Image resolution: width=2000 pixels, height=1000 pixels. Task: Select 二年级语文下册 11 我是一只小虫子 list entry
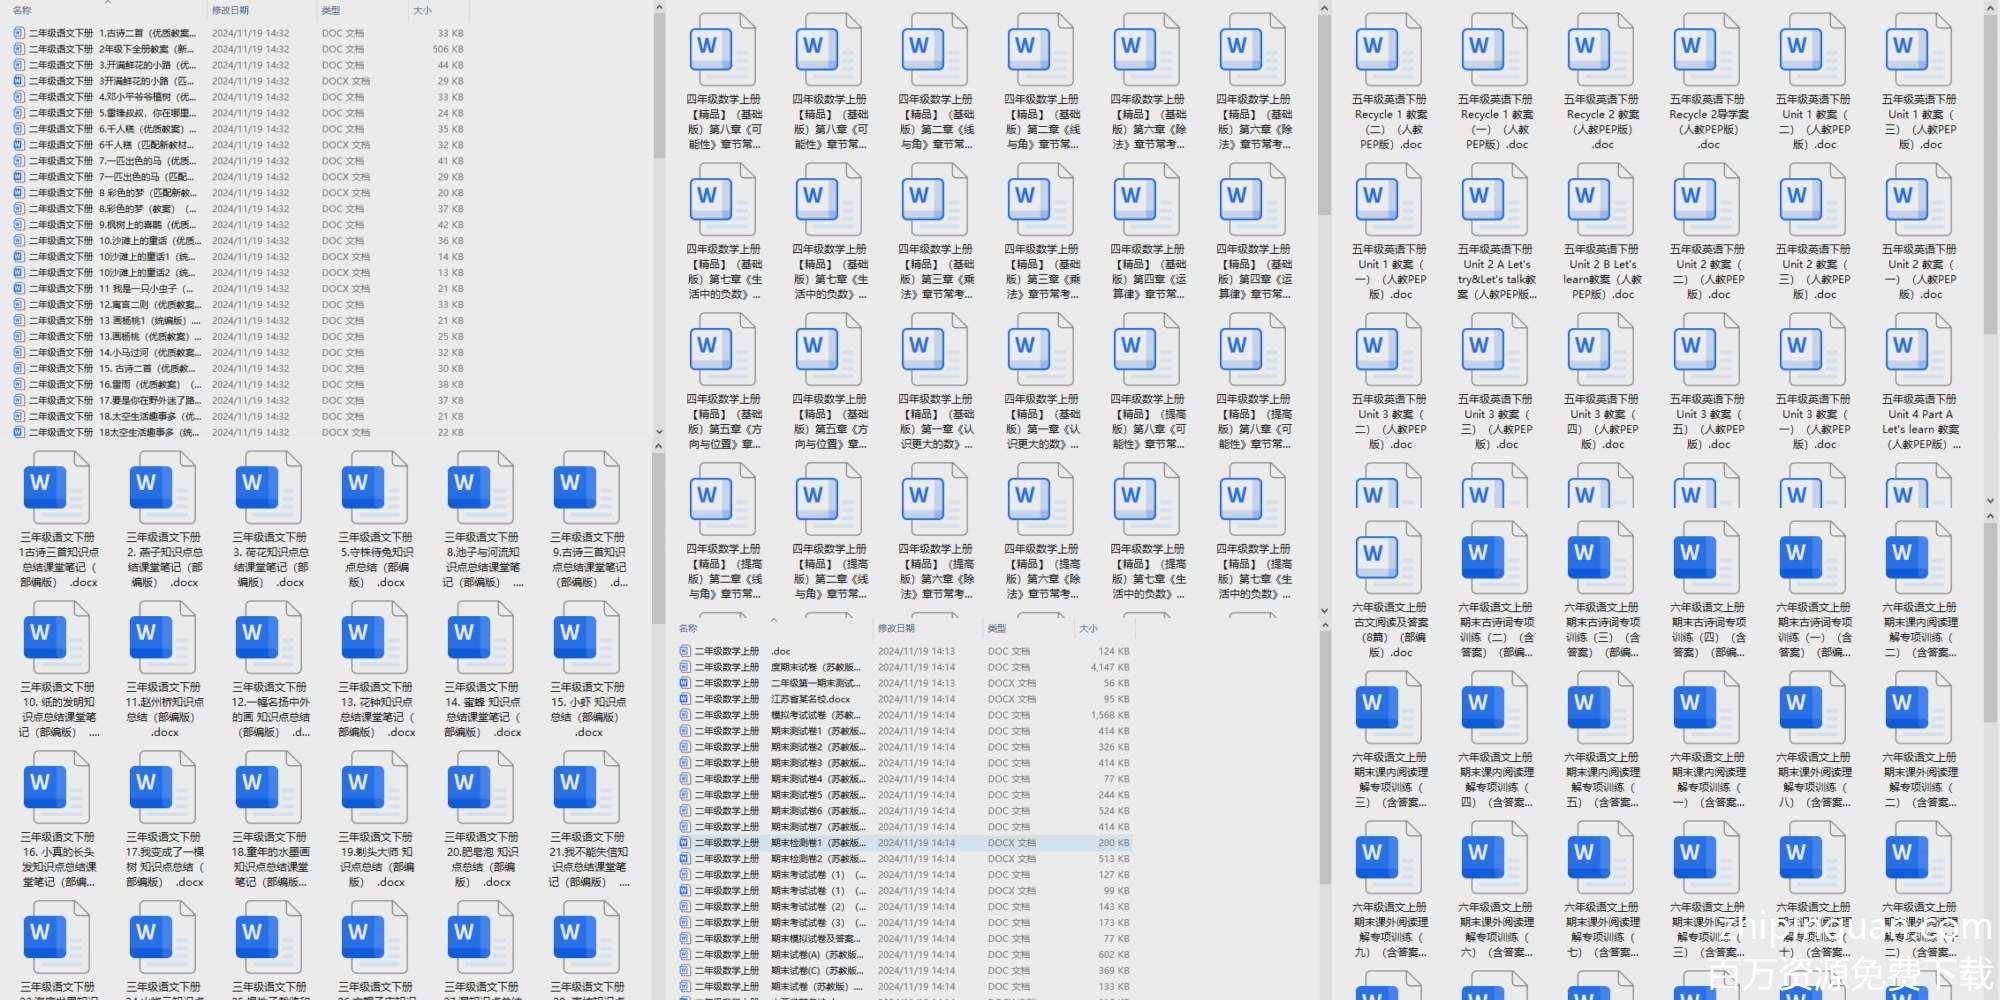(110, 289)
